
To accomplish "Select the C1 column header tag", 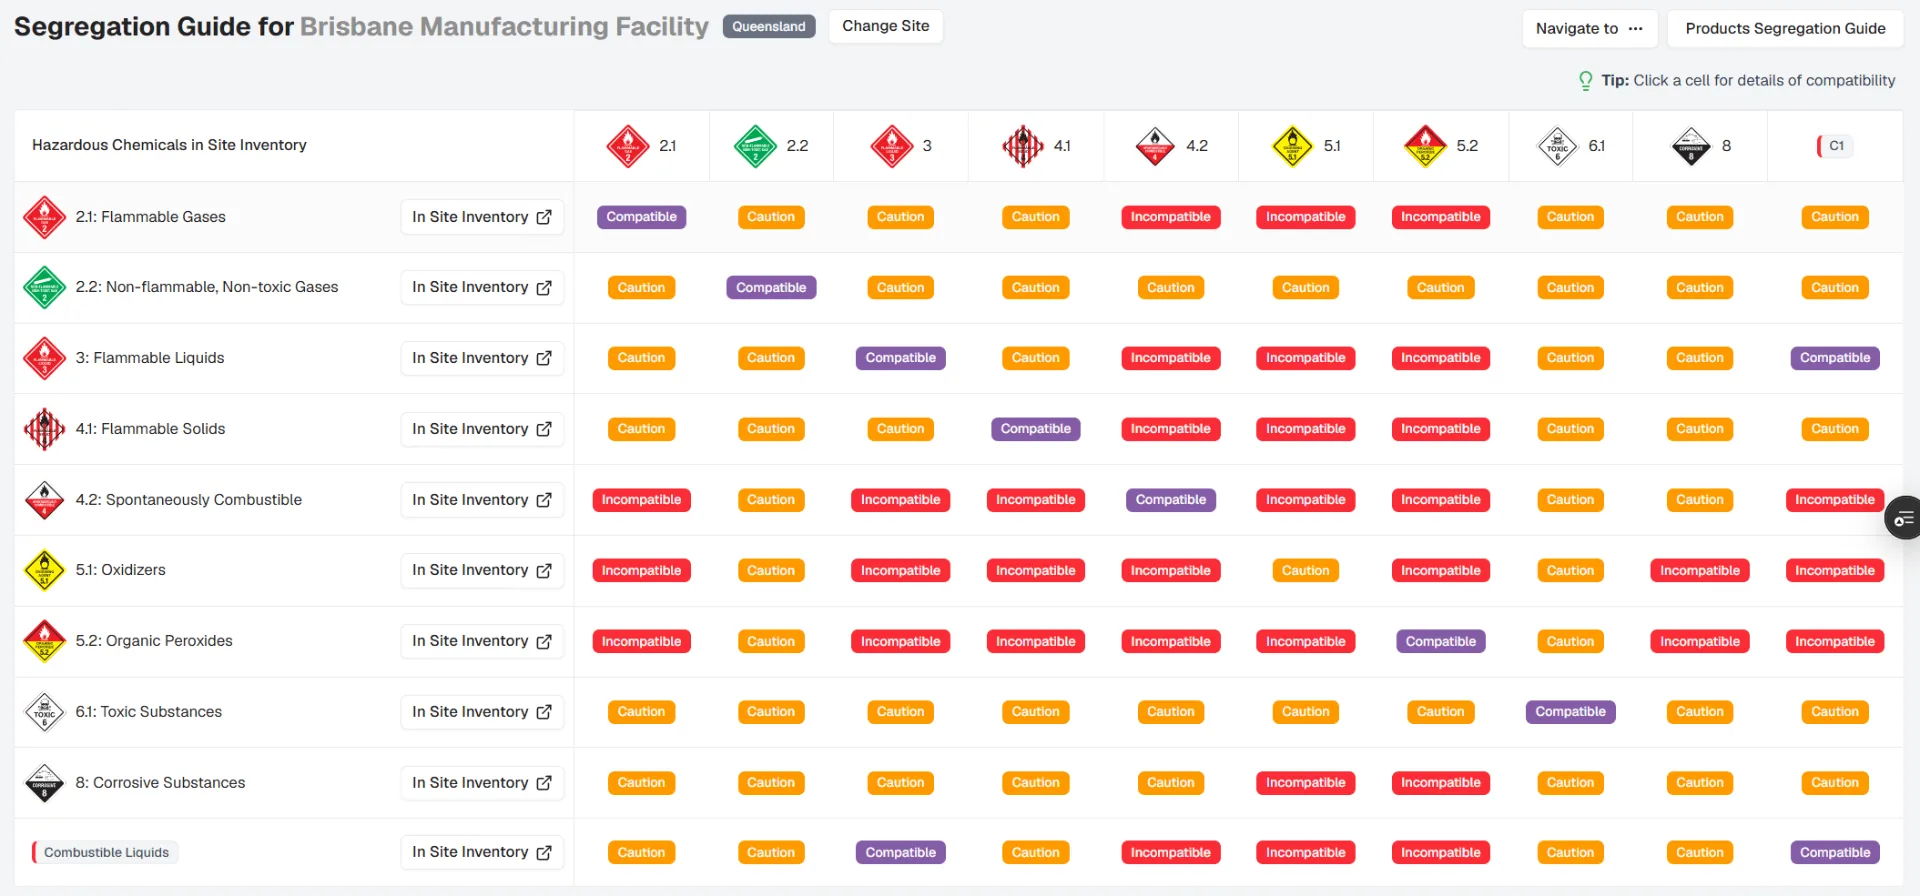I will coord(1835,146).
